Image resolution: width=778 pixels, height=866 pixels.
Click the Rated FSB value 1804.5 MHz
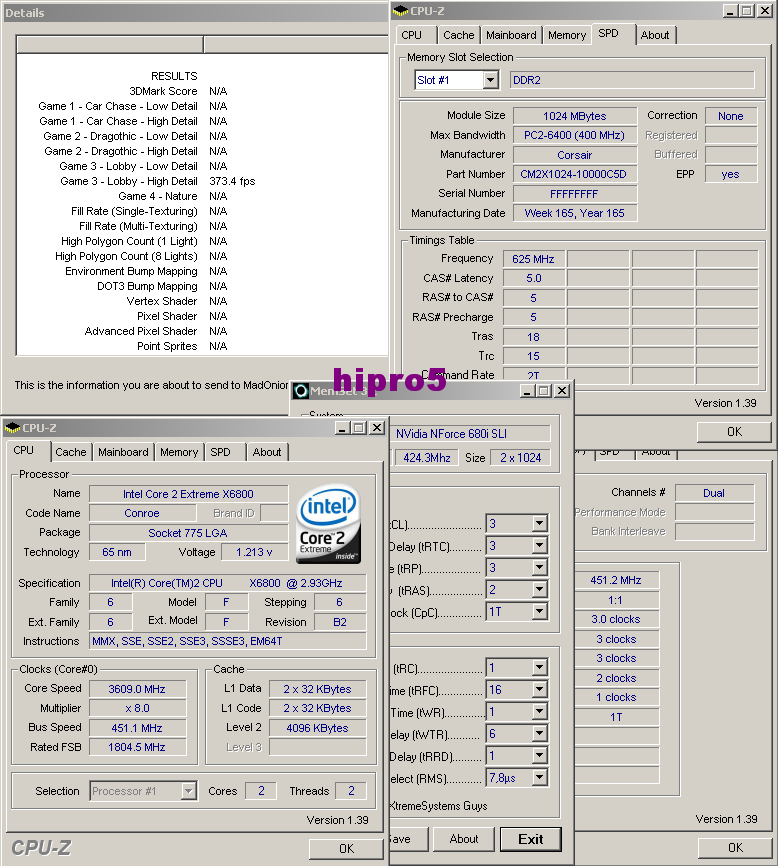[x=137, y=747]
